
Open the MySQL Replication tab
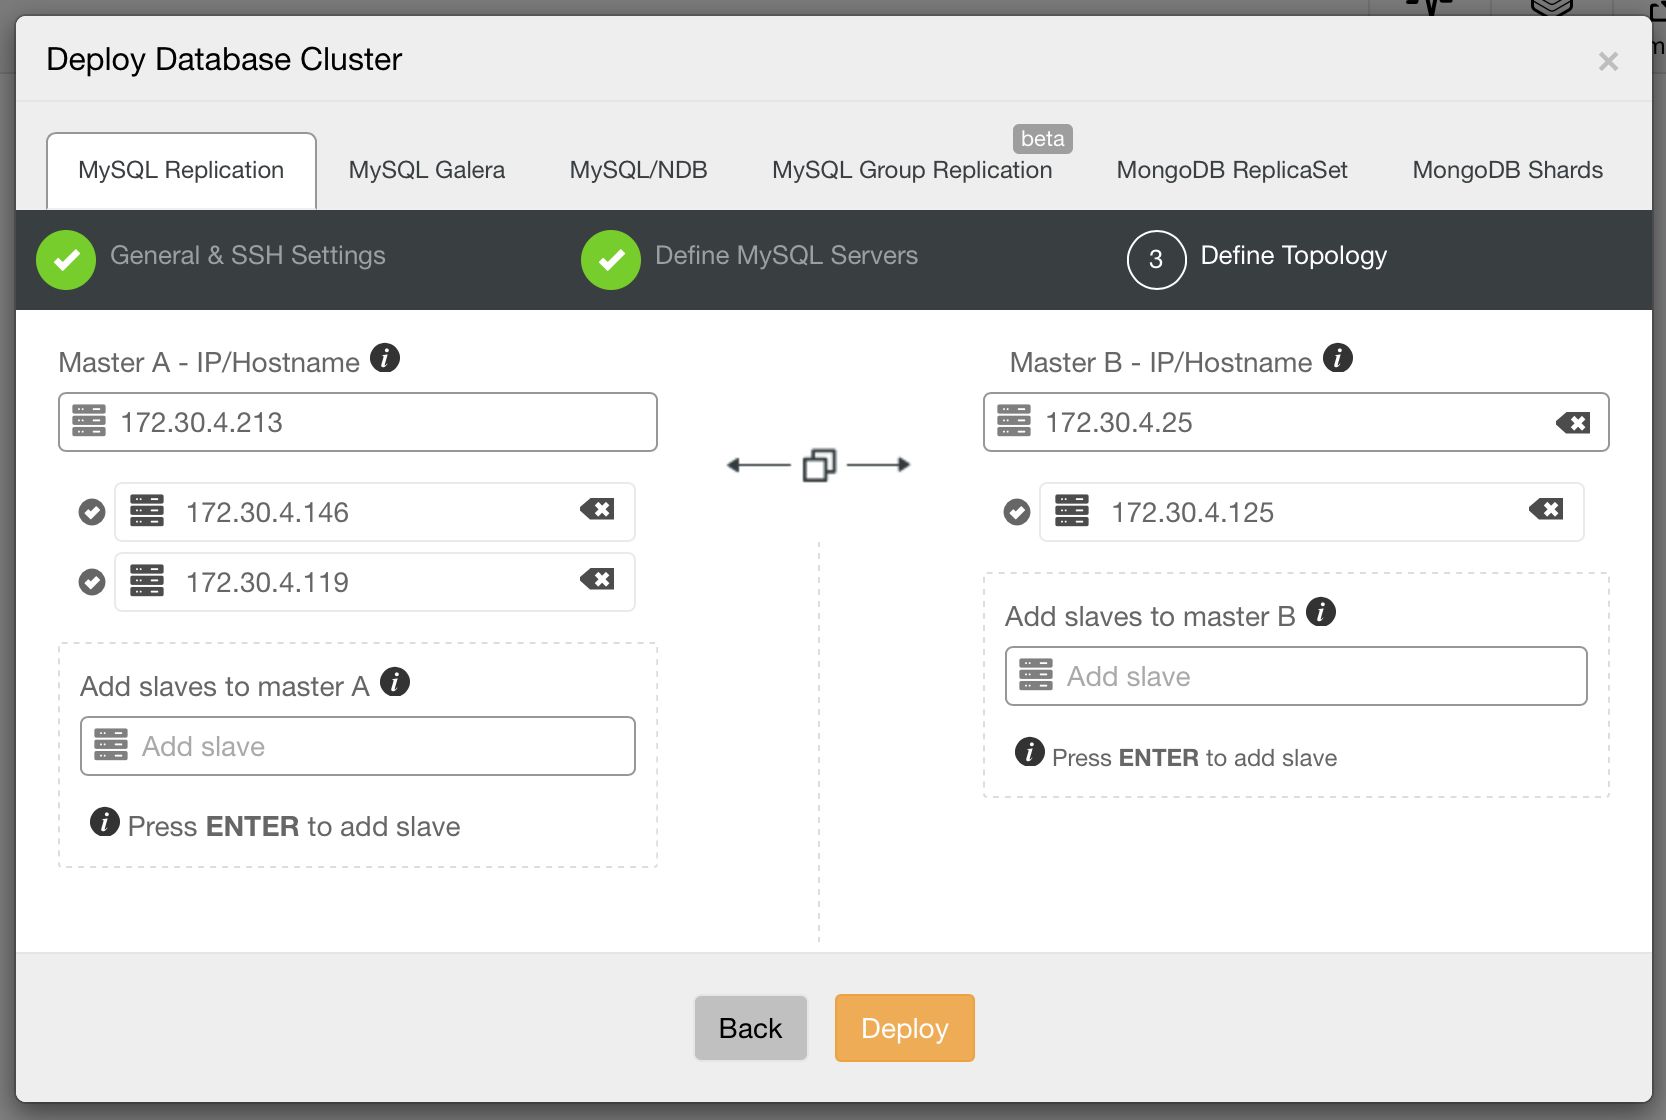tap(181, 170)
